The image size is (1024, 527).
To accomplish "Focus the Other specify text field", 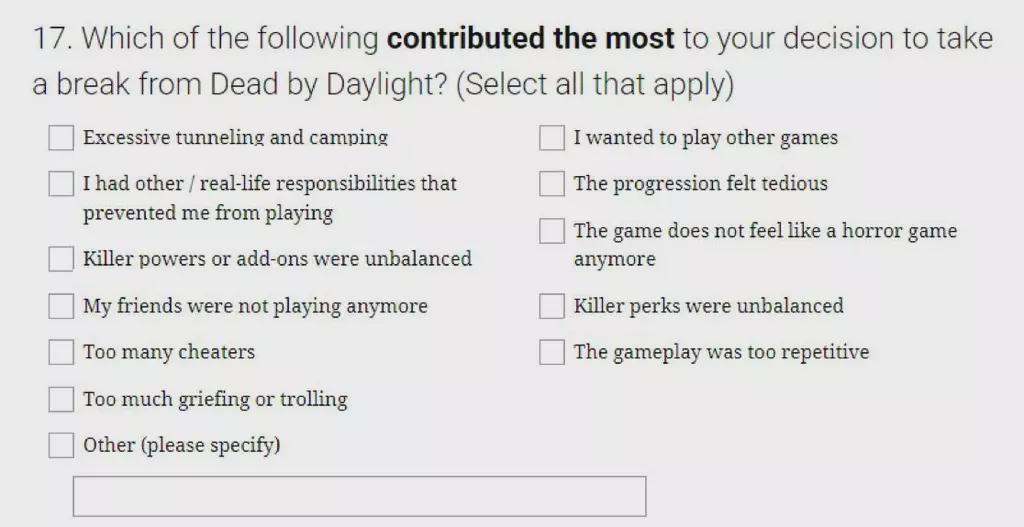I will (359, 496).
